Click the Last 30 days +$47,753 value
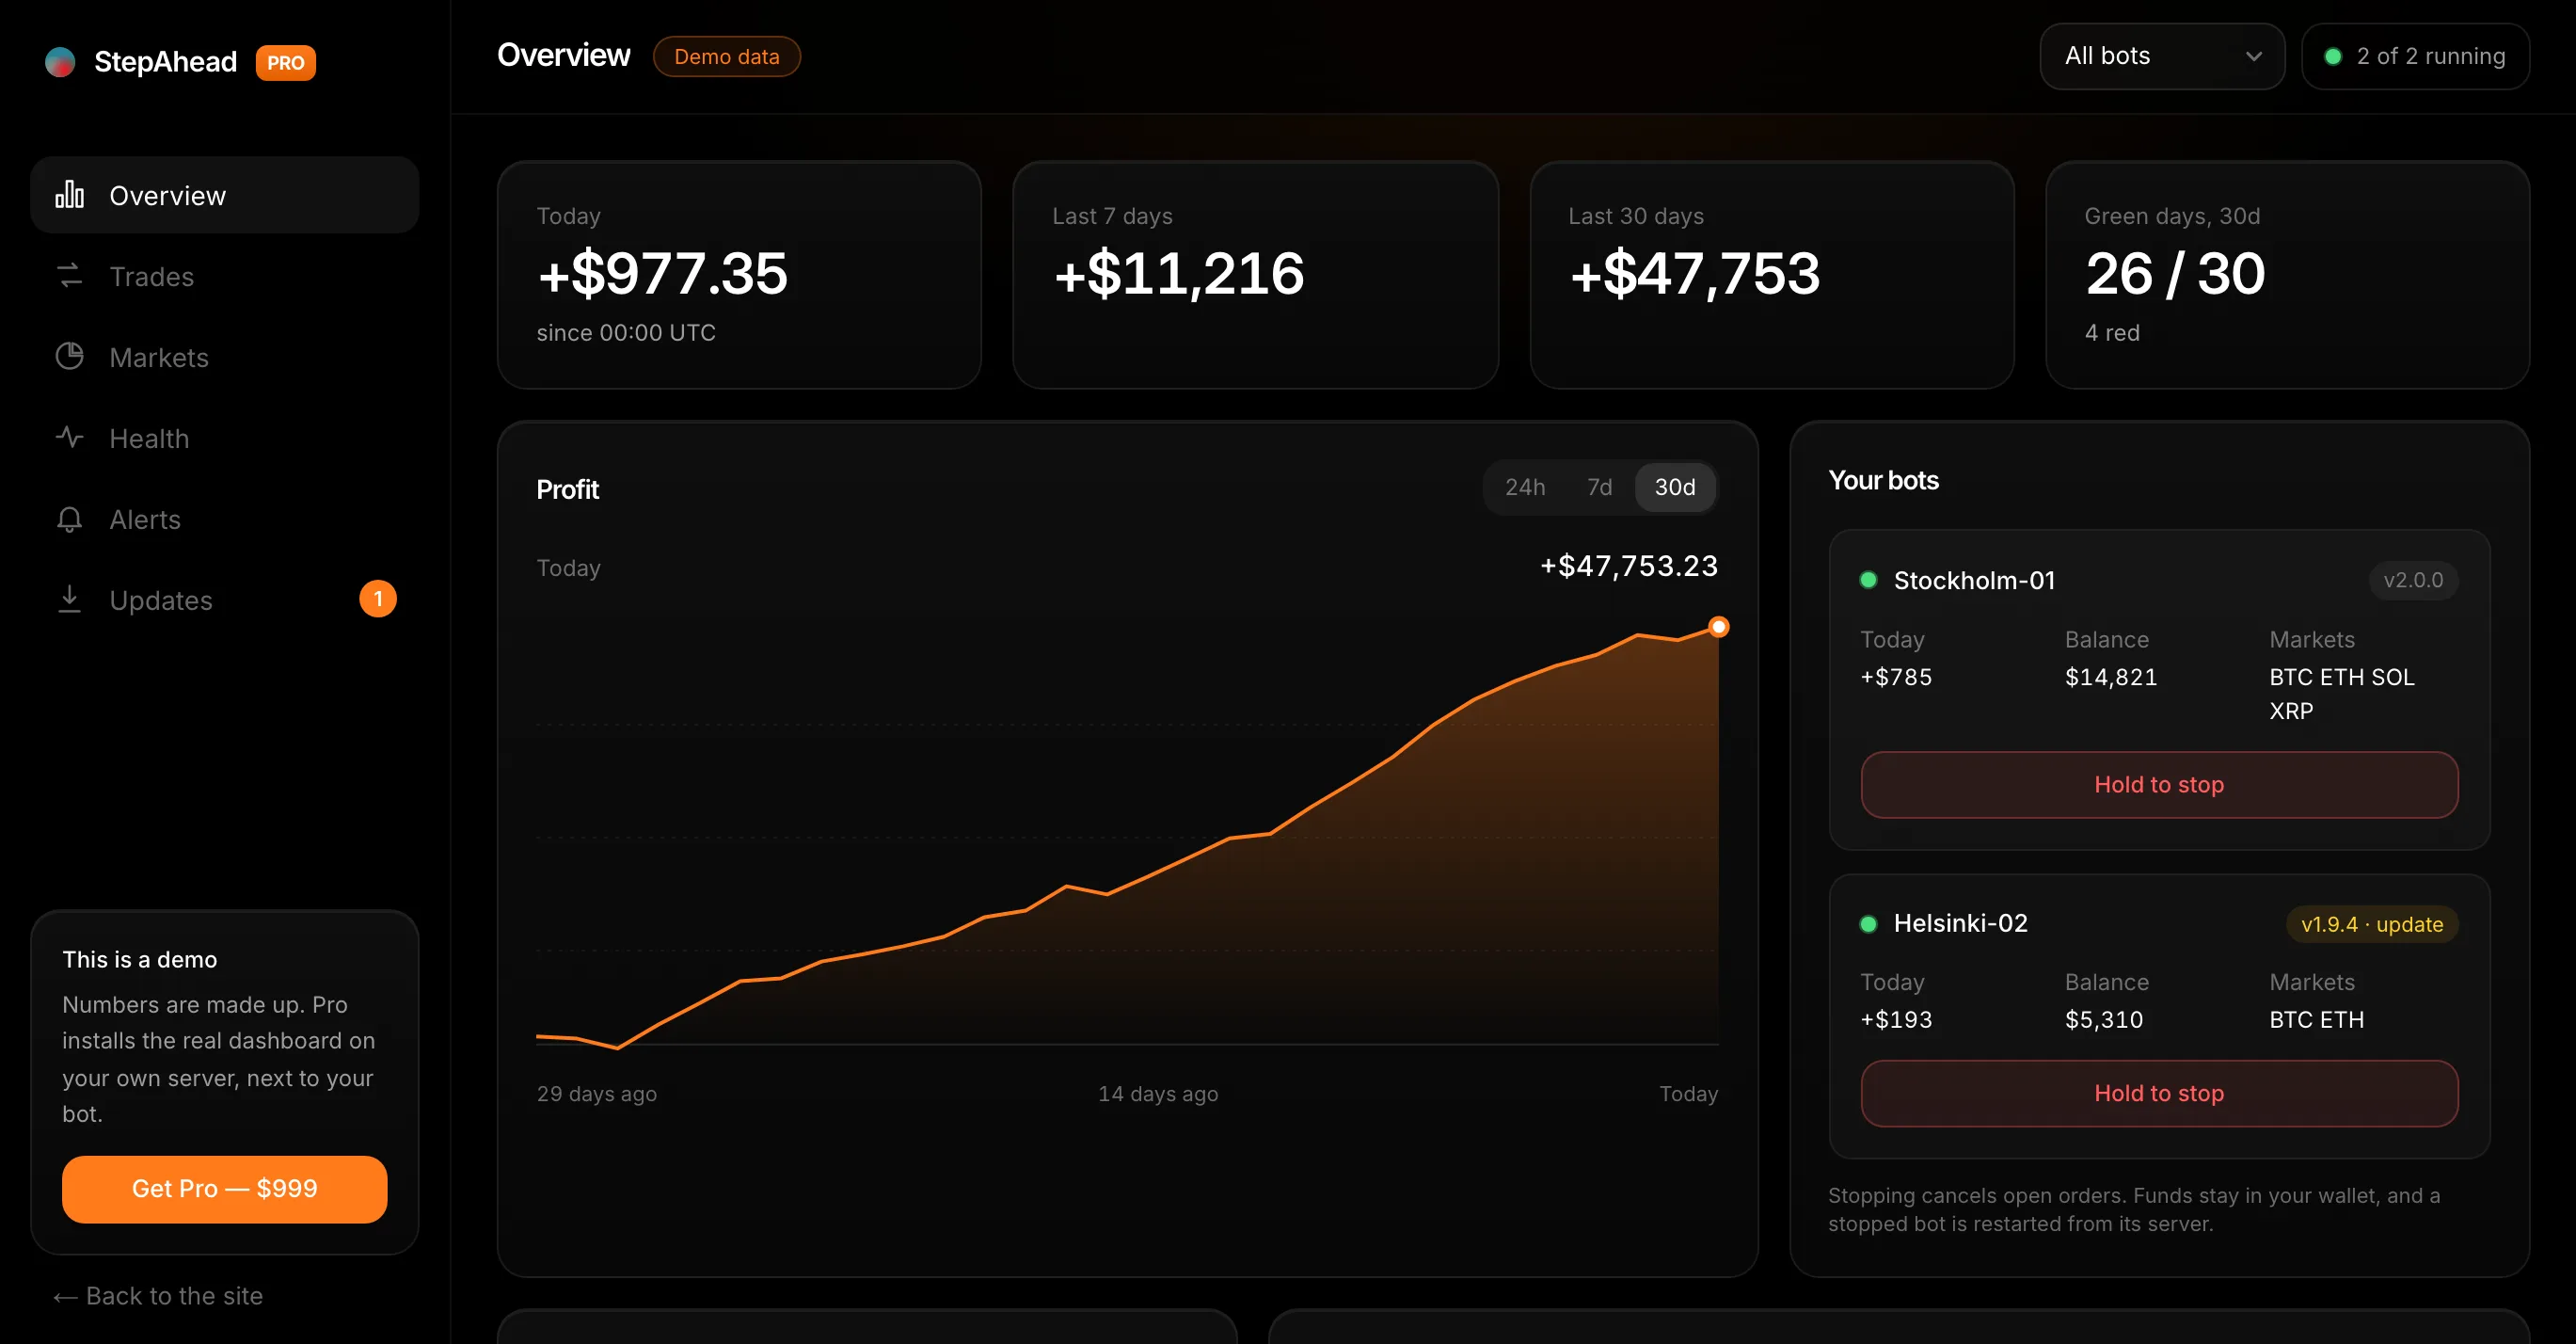 (1694, 274)
